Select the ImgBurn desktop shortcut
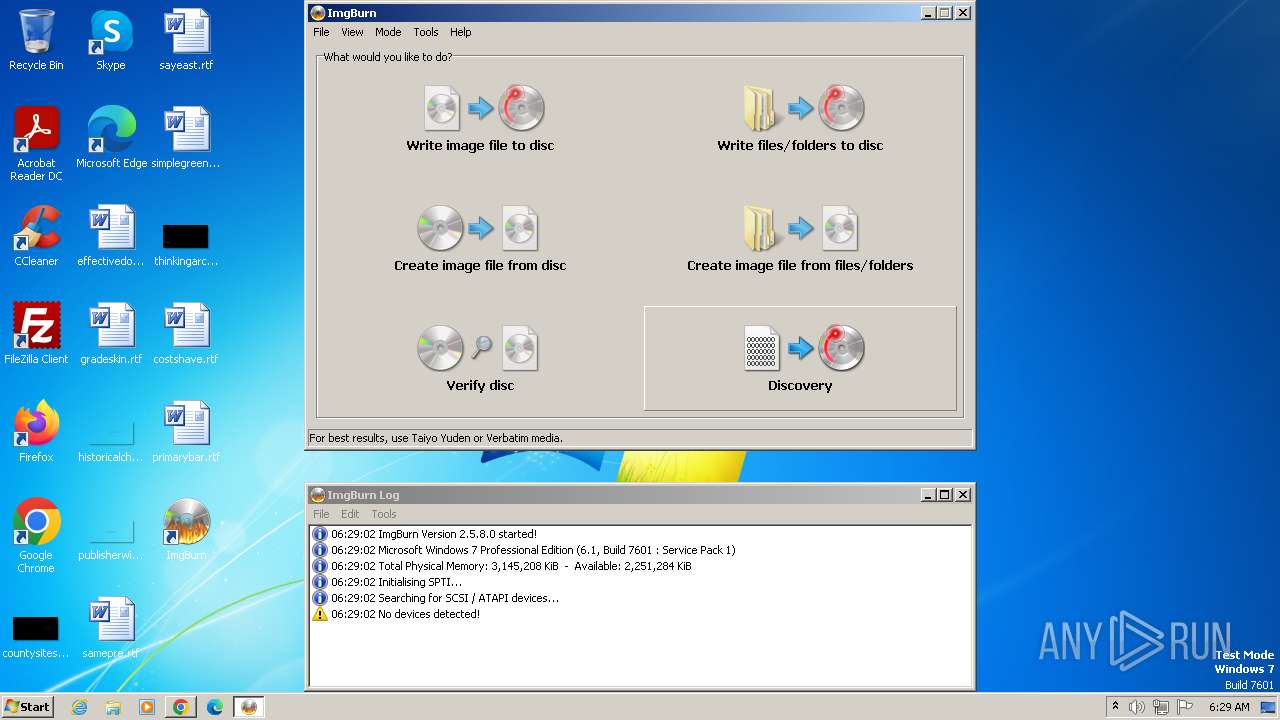 (186, 530)
